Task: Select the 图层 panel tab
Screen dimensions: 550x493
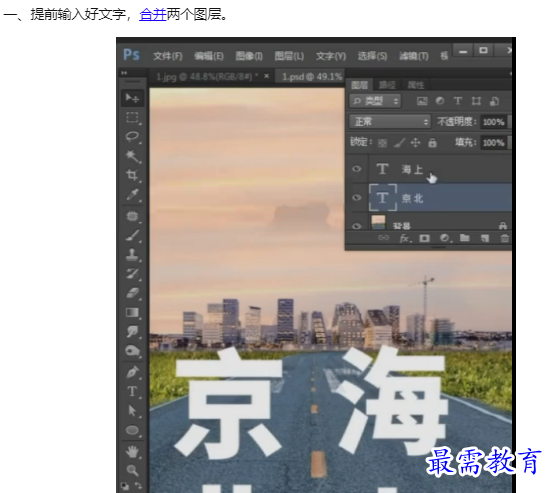Action: pos(360,85)
